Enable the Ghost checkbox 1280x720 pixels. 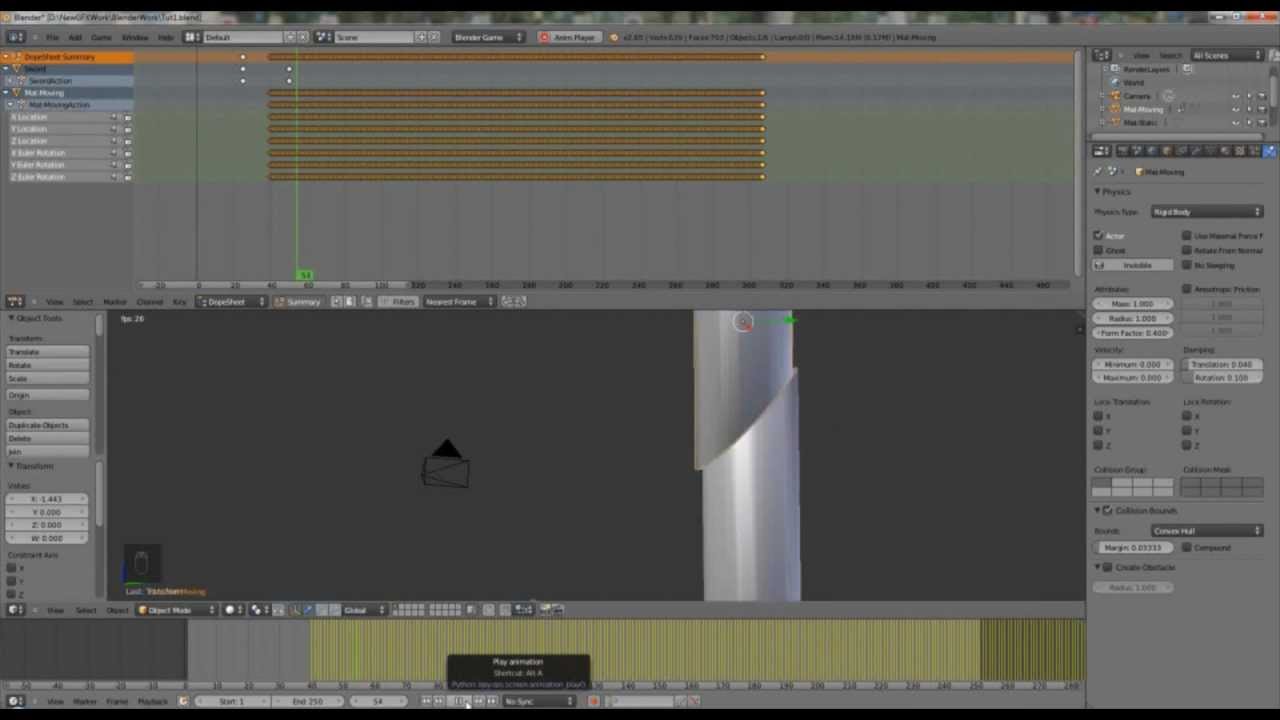tap(1099, 250)
